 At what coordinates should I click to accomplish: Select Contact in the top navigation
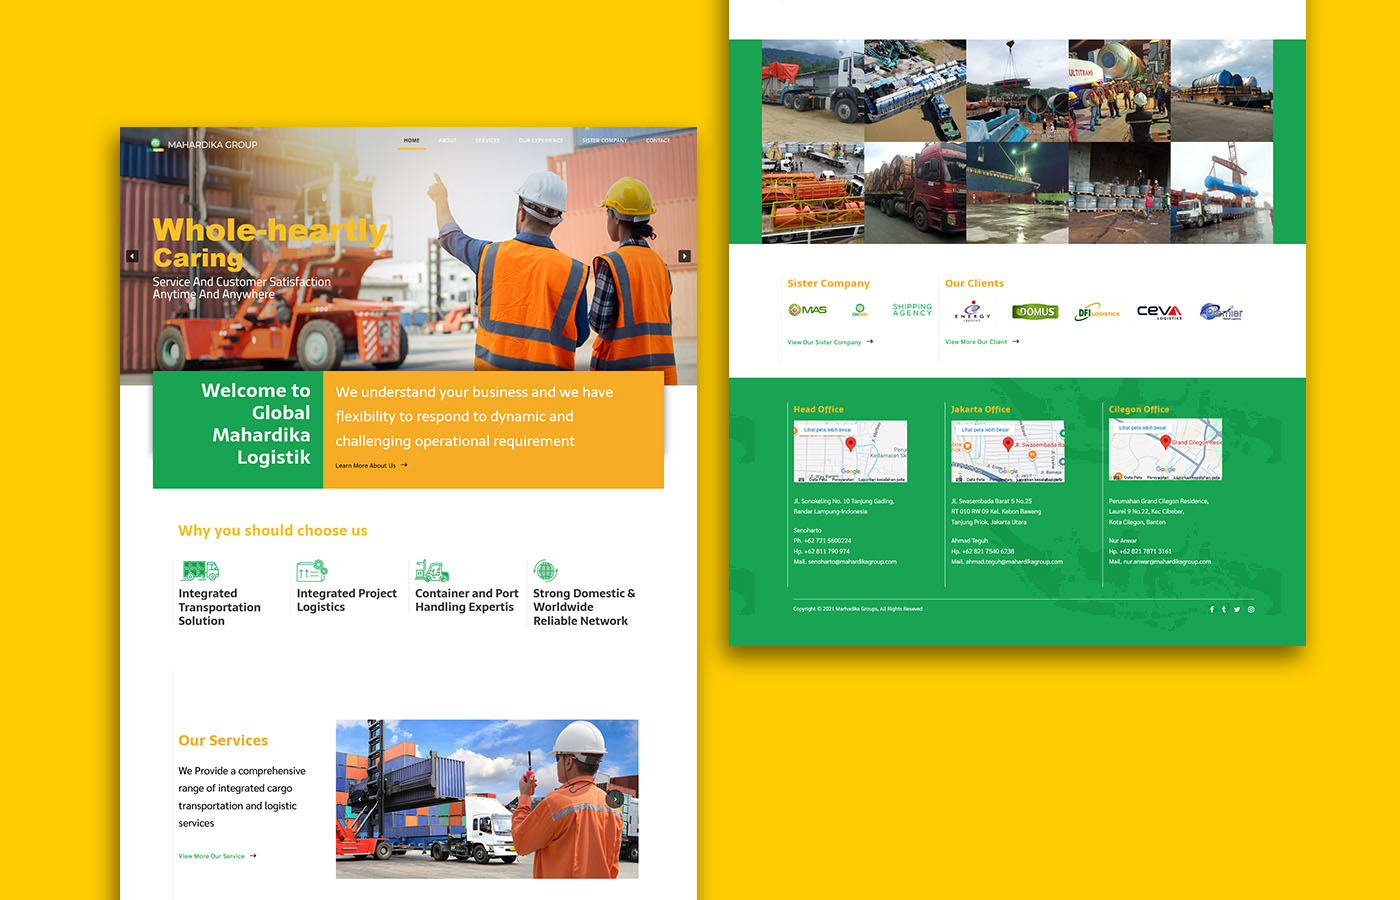[657, 141]
